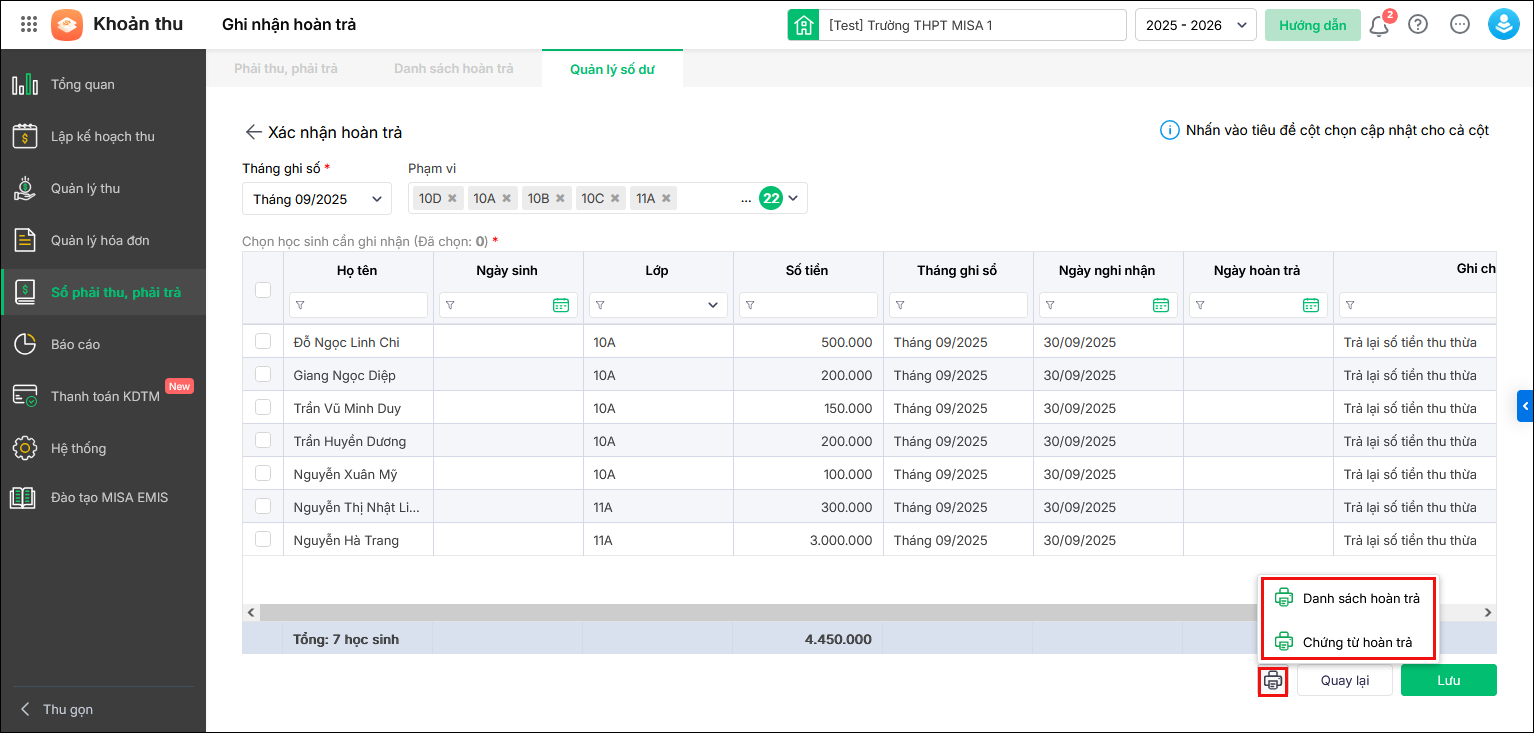The width and height of the screenshot is (1534, 733).
Task: Toggle the select-all header checkbox
Action: (263, 290)
